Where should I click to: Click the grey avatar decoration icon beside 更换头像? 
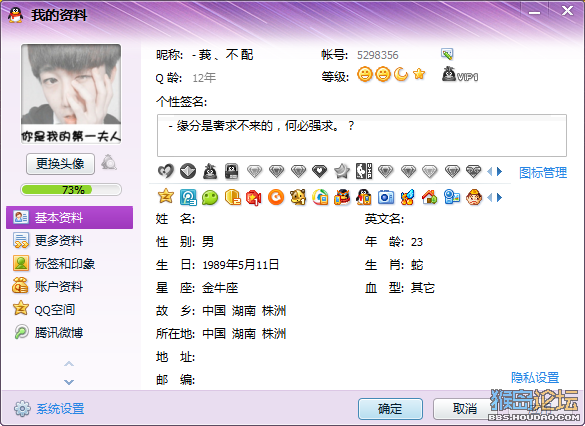coord(109,163)
